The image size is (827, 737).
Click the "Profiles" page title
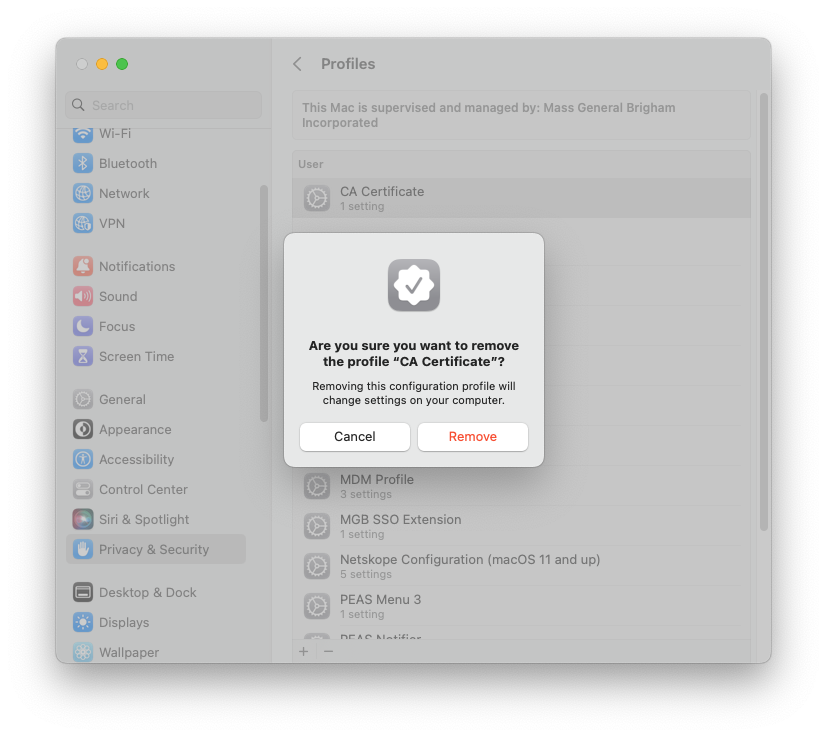tap(348, 64)
